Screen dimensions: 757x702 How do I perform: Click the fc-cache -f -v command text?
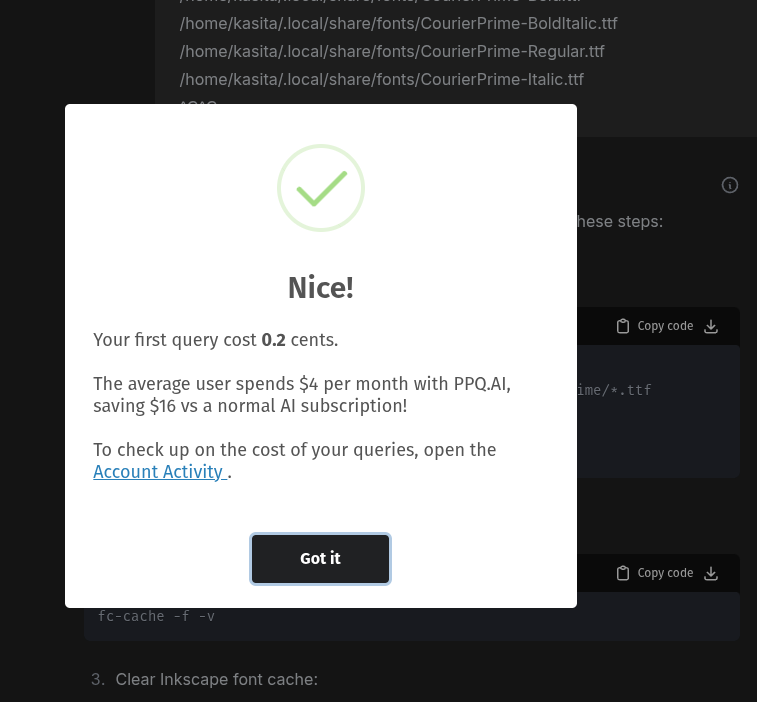(156, 617)
